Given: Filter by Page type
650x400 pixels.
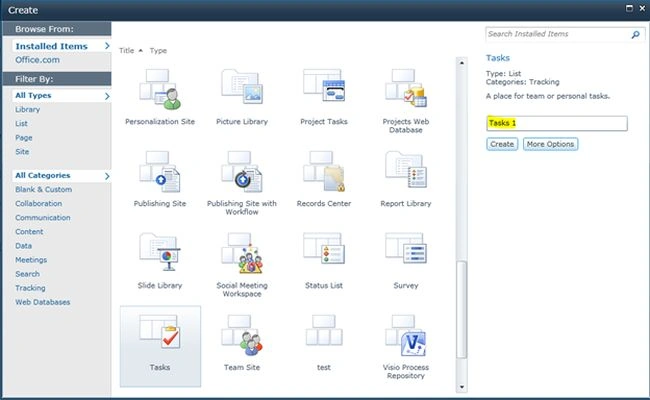Looking at the screenshot, I should click(x=24, y=138).
